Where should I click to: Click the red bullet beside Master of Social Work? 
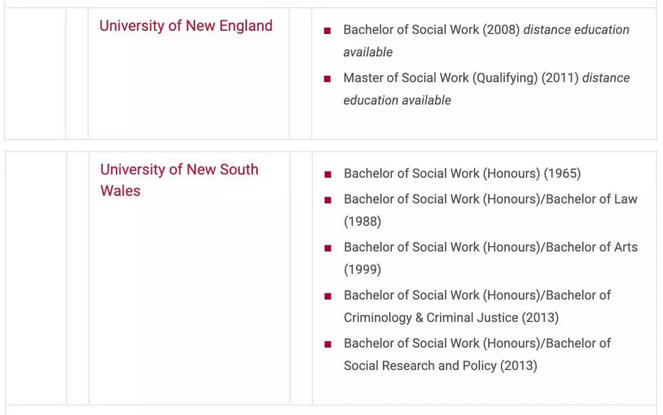click(327, 79)
